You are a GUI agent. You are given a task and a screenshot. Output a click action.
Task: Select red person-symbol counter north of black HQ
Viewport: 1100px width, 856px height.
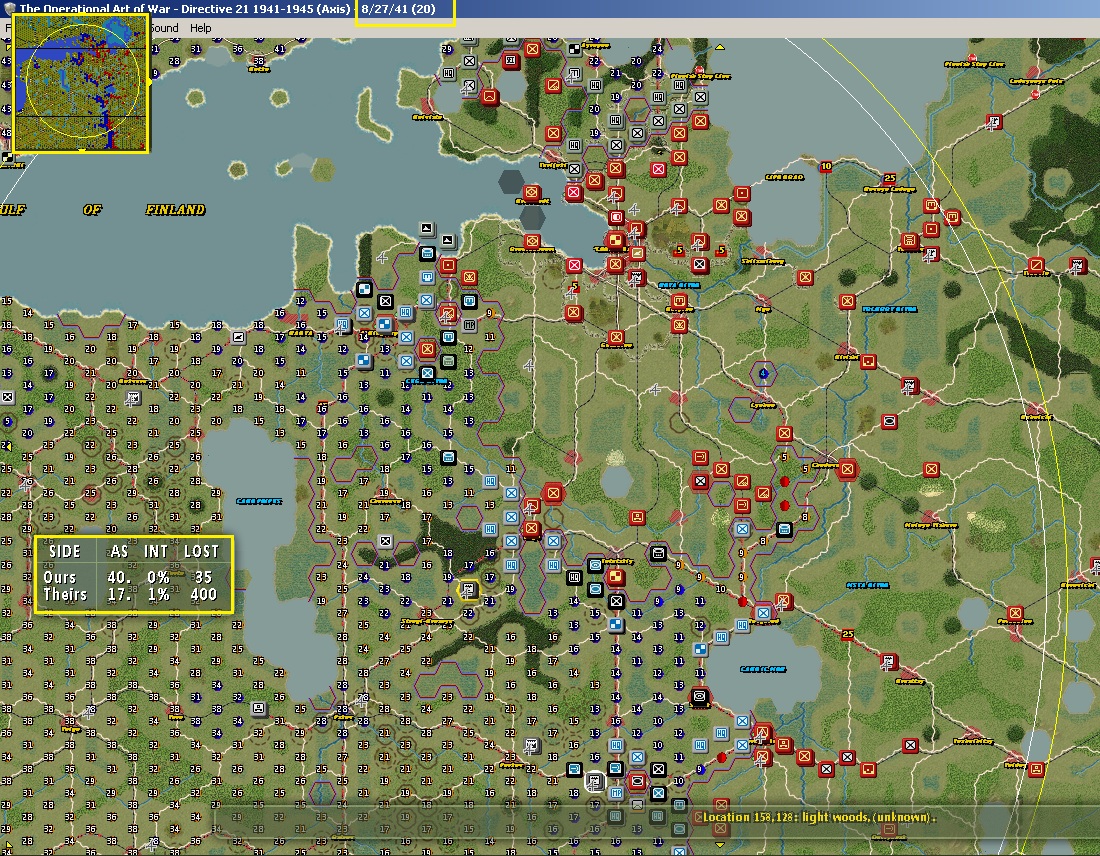coord(637,517)
